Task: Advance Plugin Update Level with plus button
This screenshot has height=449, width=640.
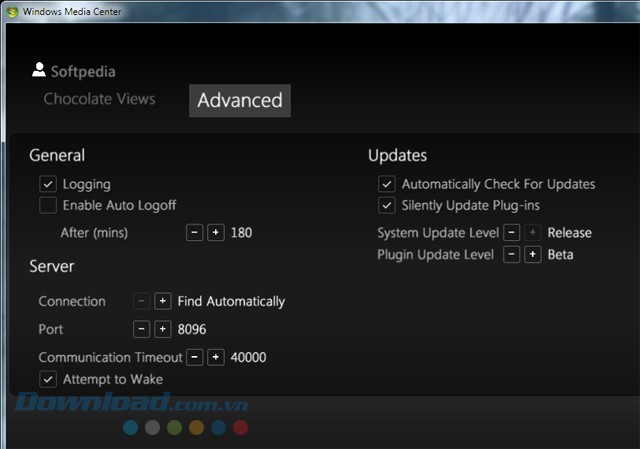Action: (x=533, y=255)
